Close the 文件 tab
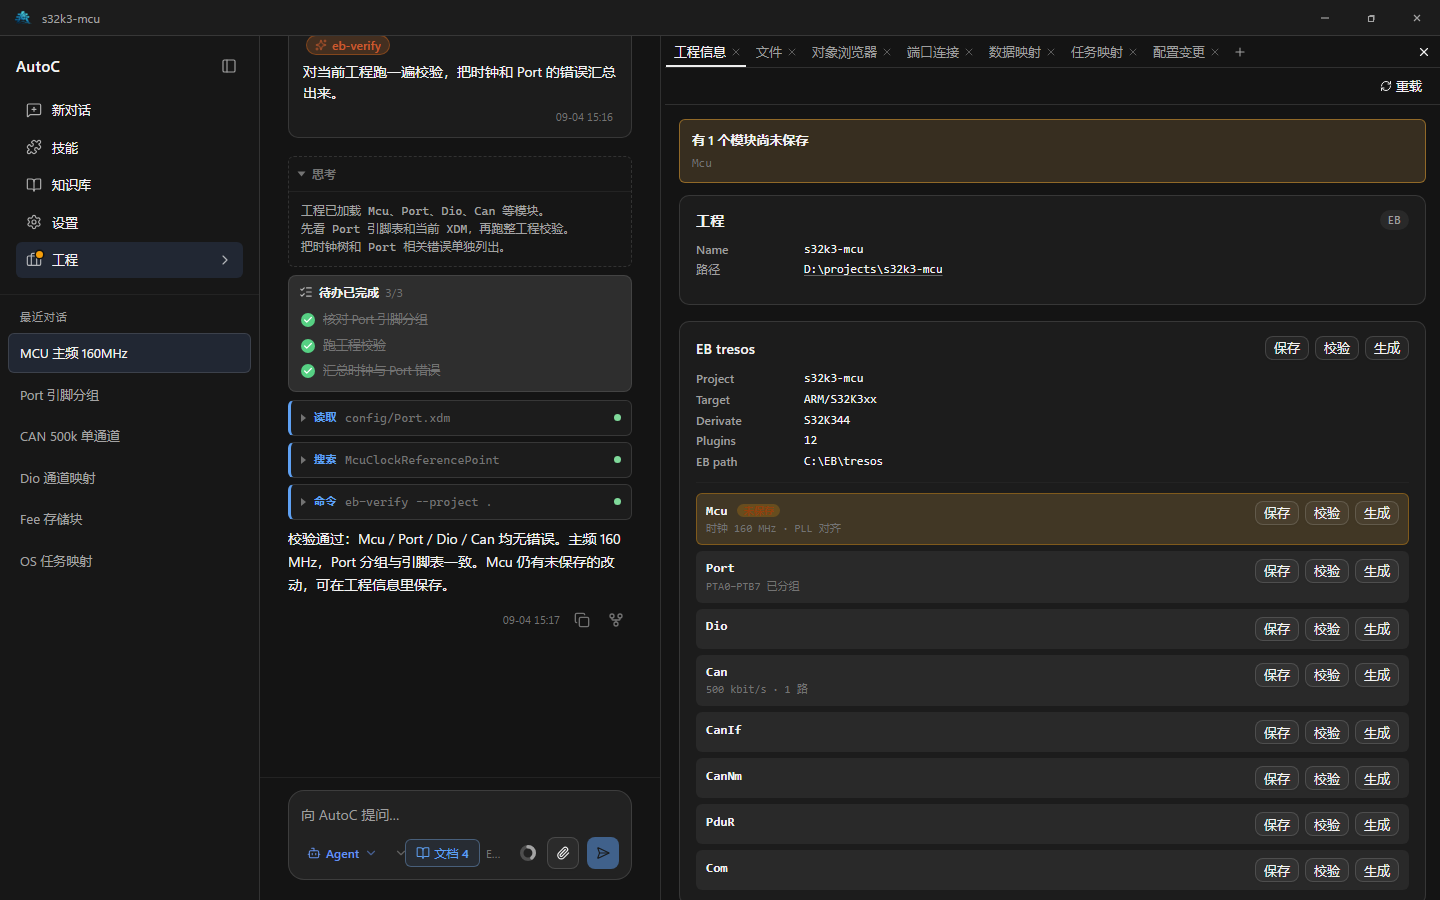1440x900 pixels. click(x=792, y=52)
